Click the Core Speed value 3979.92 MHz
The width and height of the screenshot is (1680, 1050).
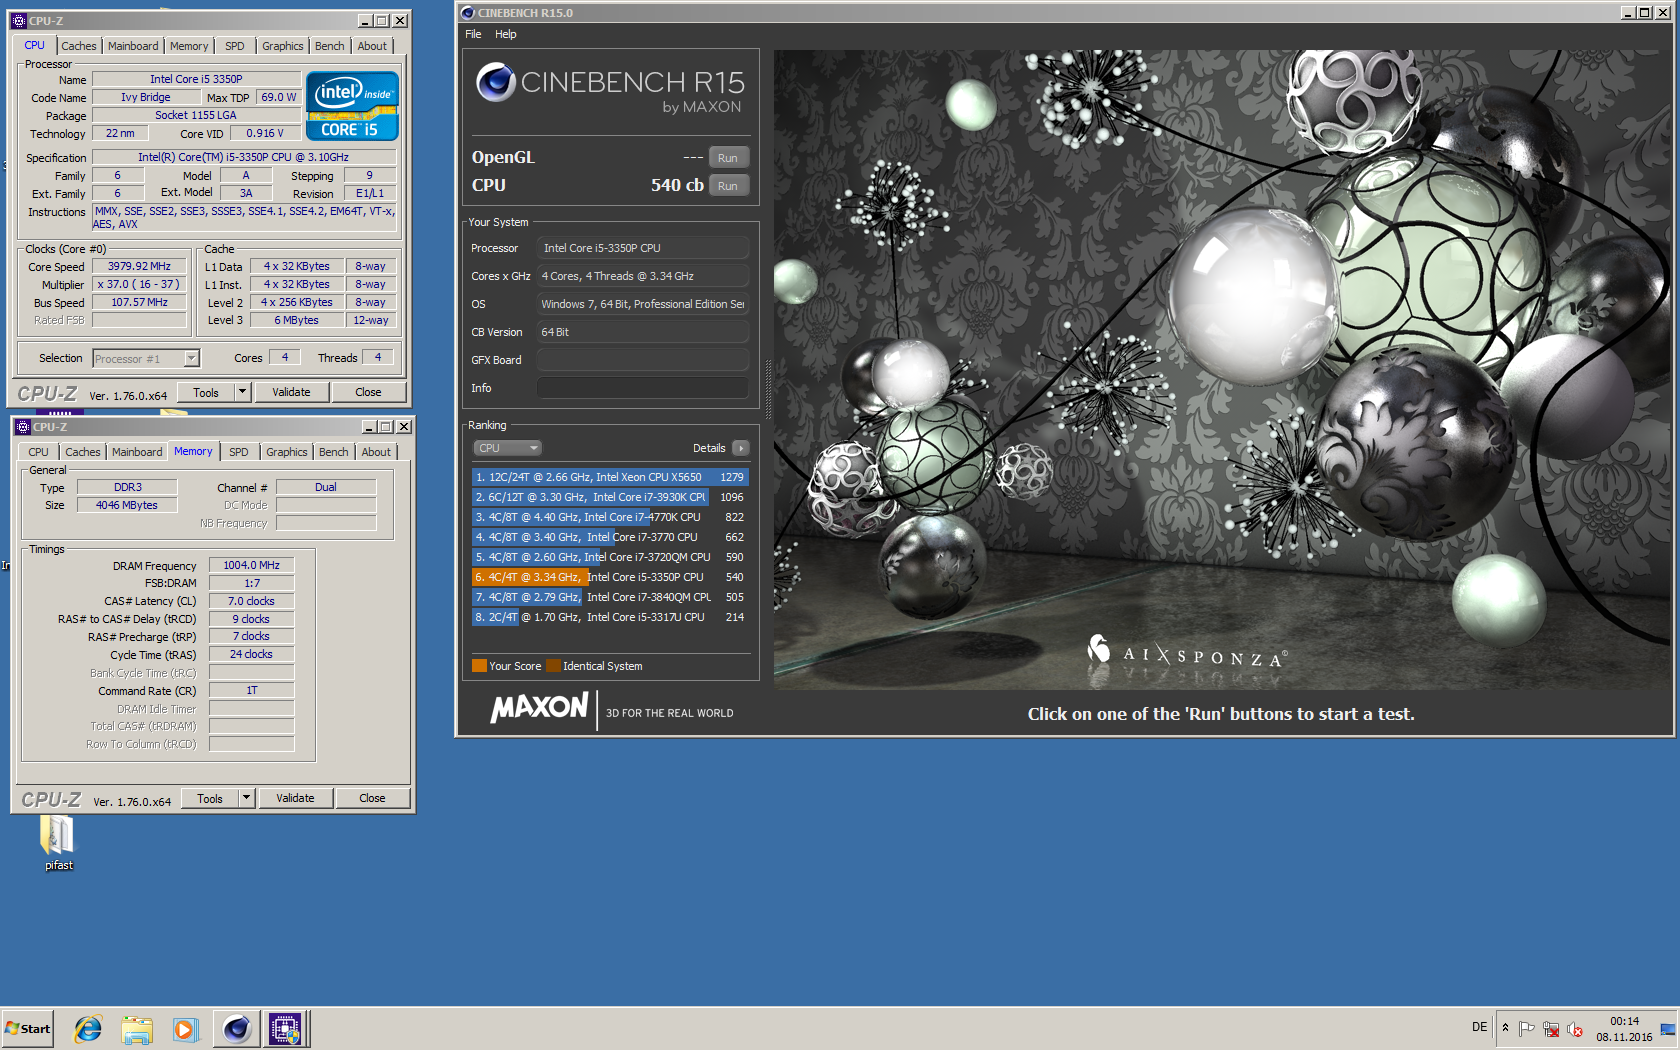coord(140,266)
